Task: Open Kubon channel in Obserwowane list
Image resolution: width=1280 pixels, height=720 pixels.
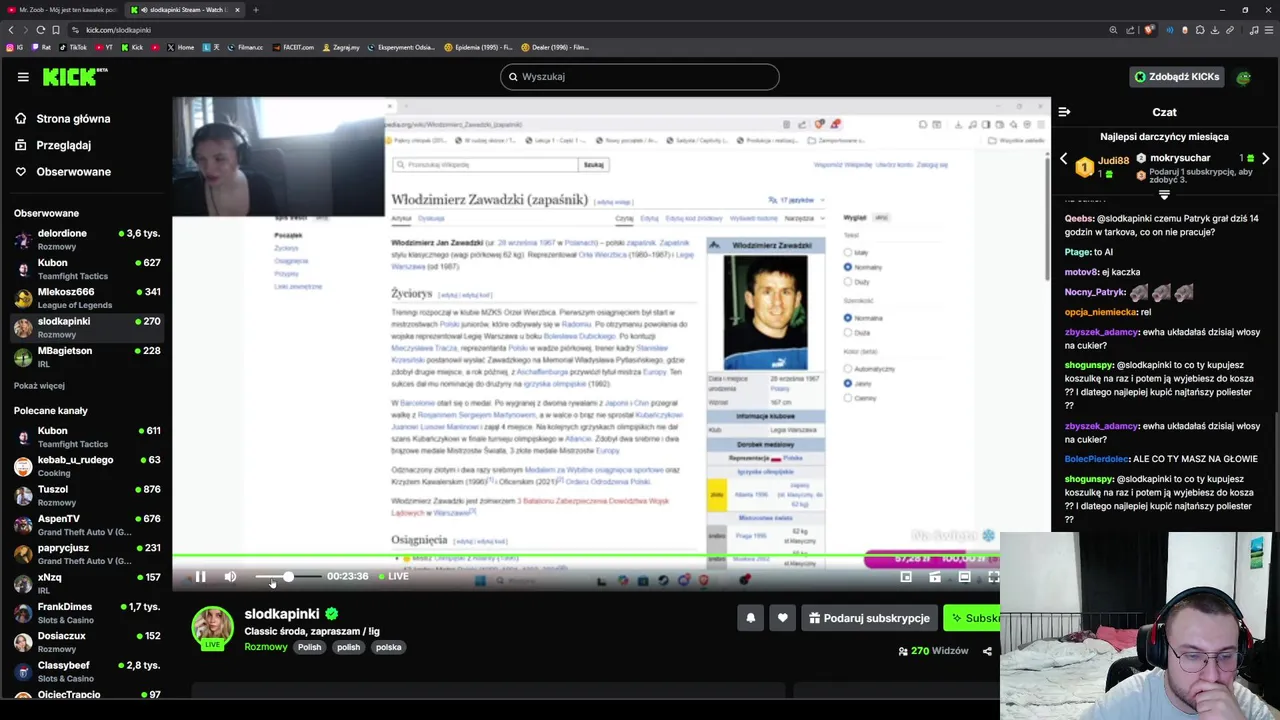Action: 87,269
